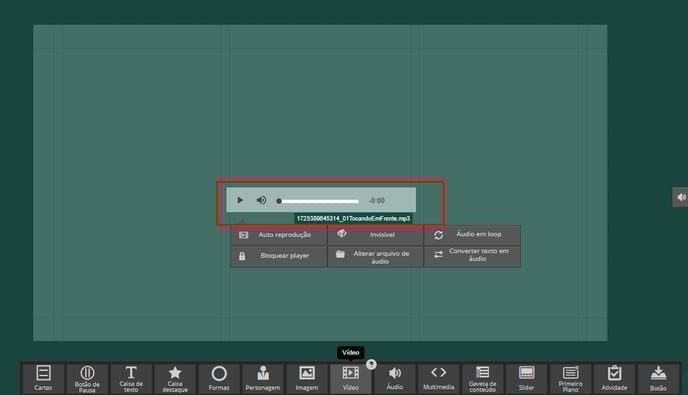Image resolution: width=688 pixels, height=395 pixels.
Task: Mute the audio player volume
Action: pos(261,200)
